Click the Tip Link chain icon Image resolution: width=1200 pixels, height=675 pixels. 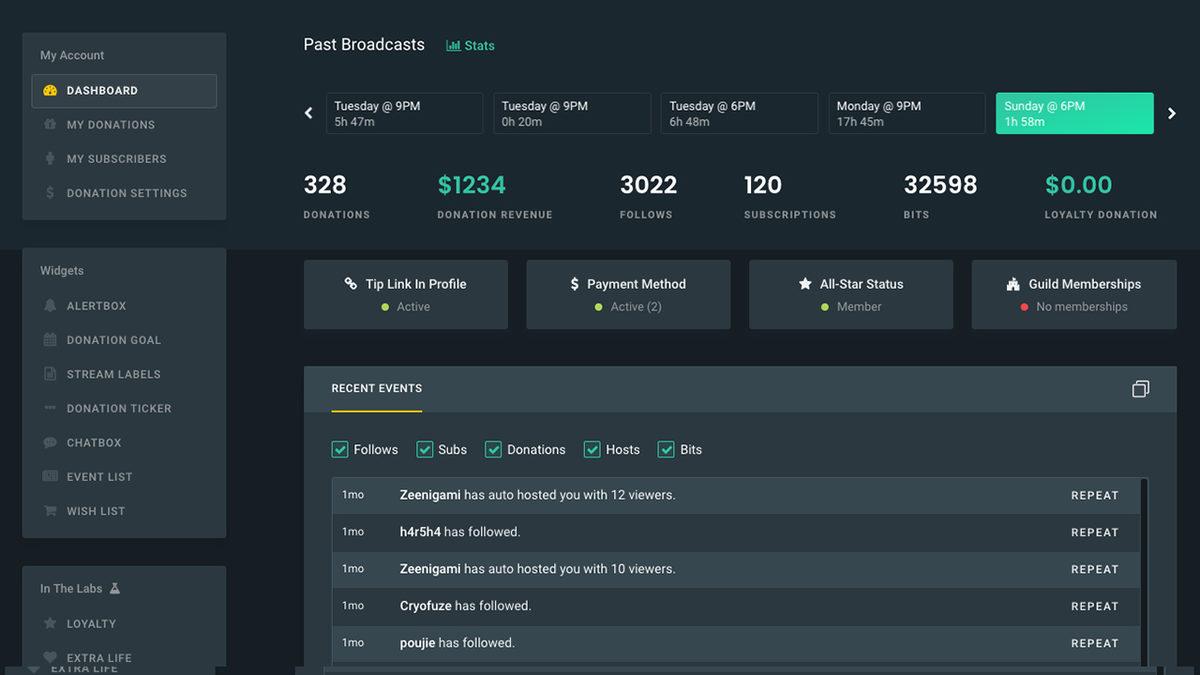coord(352,284)
